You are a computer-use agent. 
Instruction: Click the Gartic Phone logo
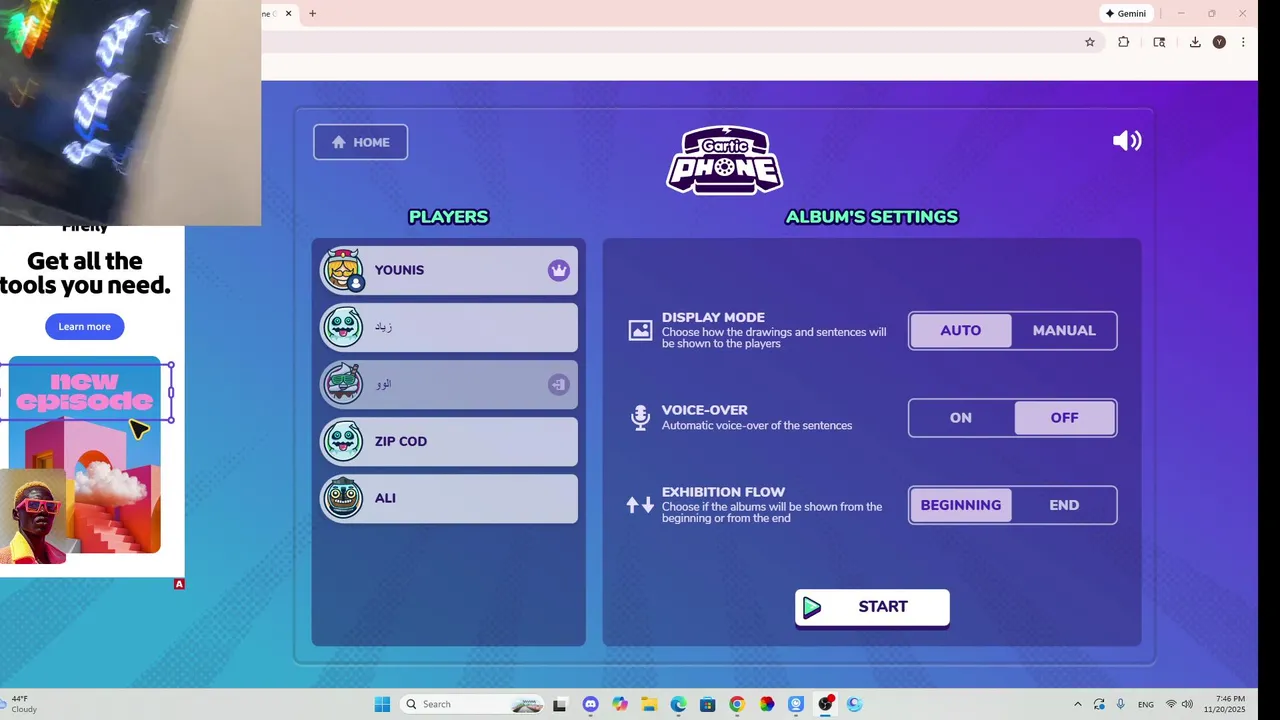[724, 160]
